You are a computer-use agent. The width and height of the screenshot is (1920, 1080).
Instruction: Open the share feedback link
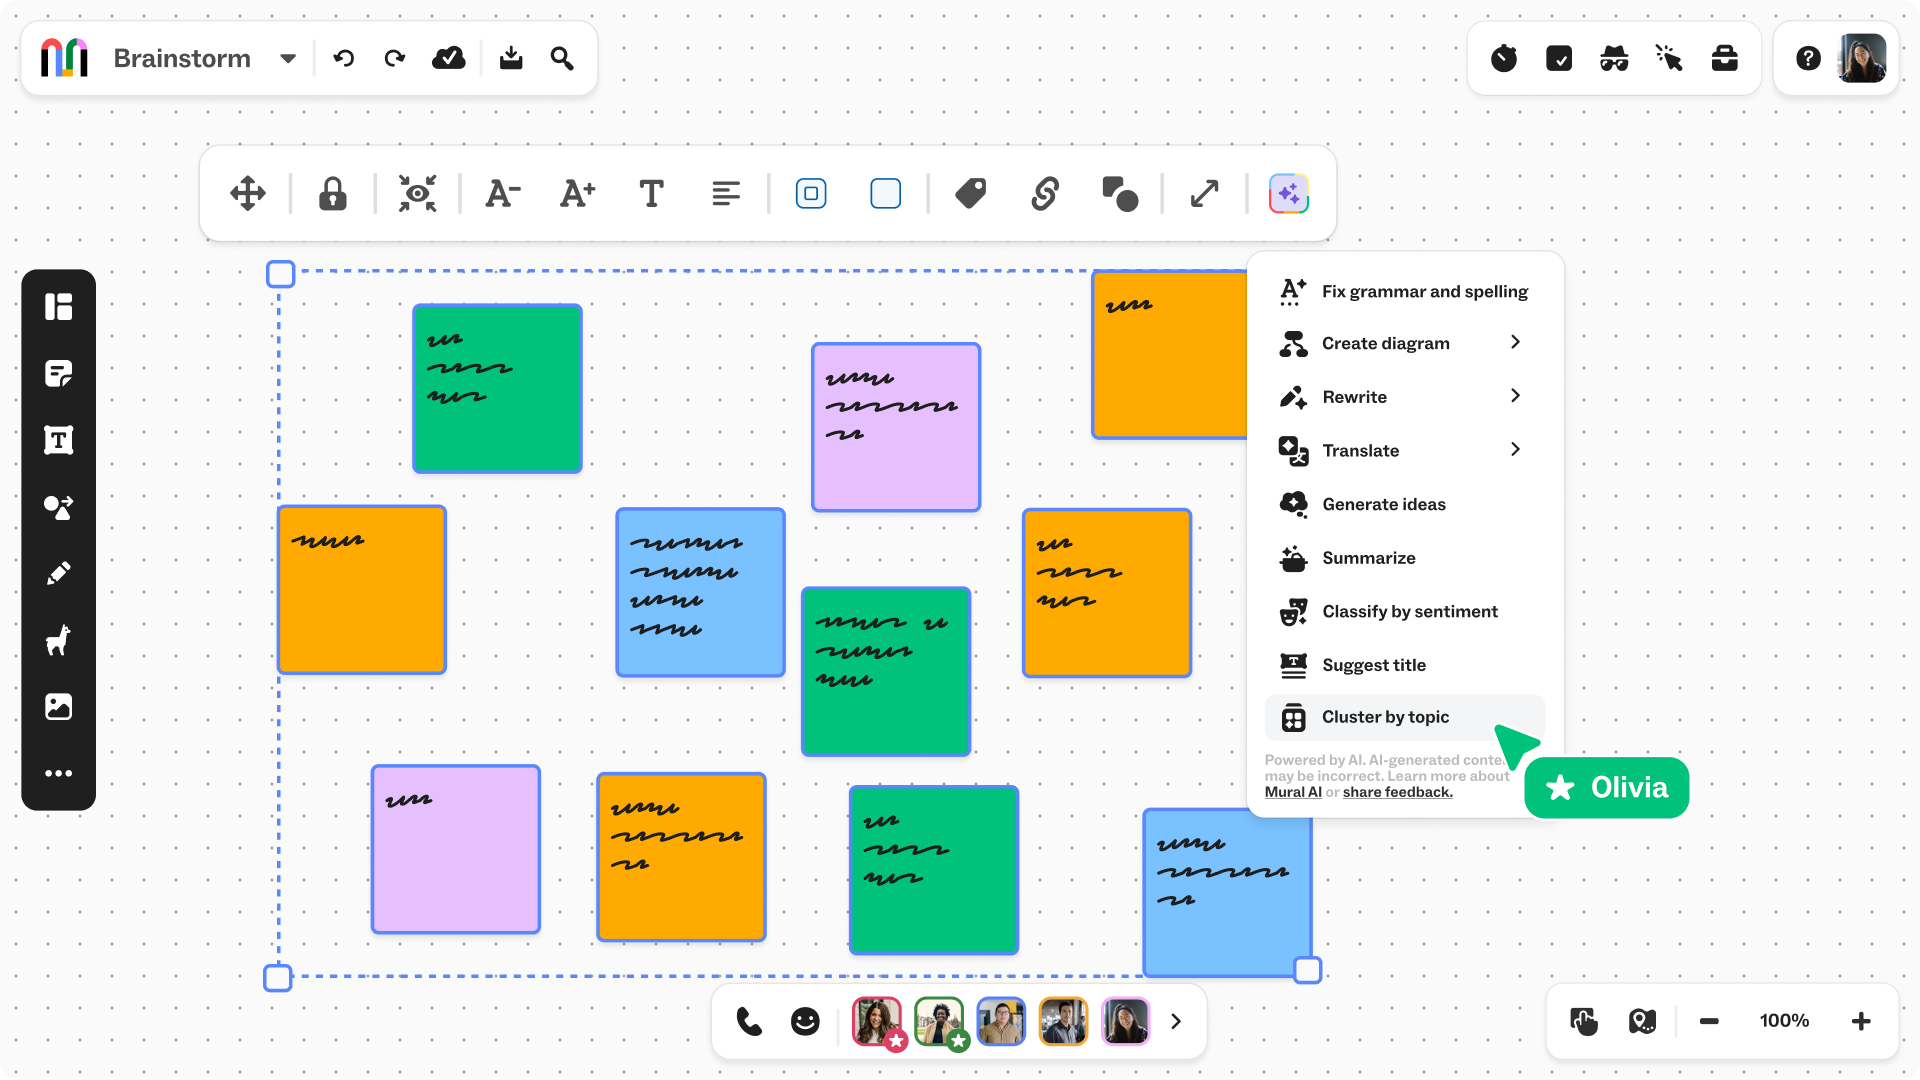pos(1397,792)
